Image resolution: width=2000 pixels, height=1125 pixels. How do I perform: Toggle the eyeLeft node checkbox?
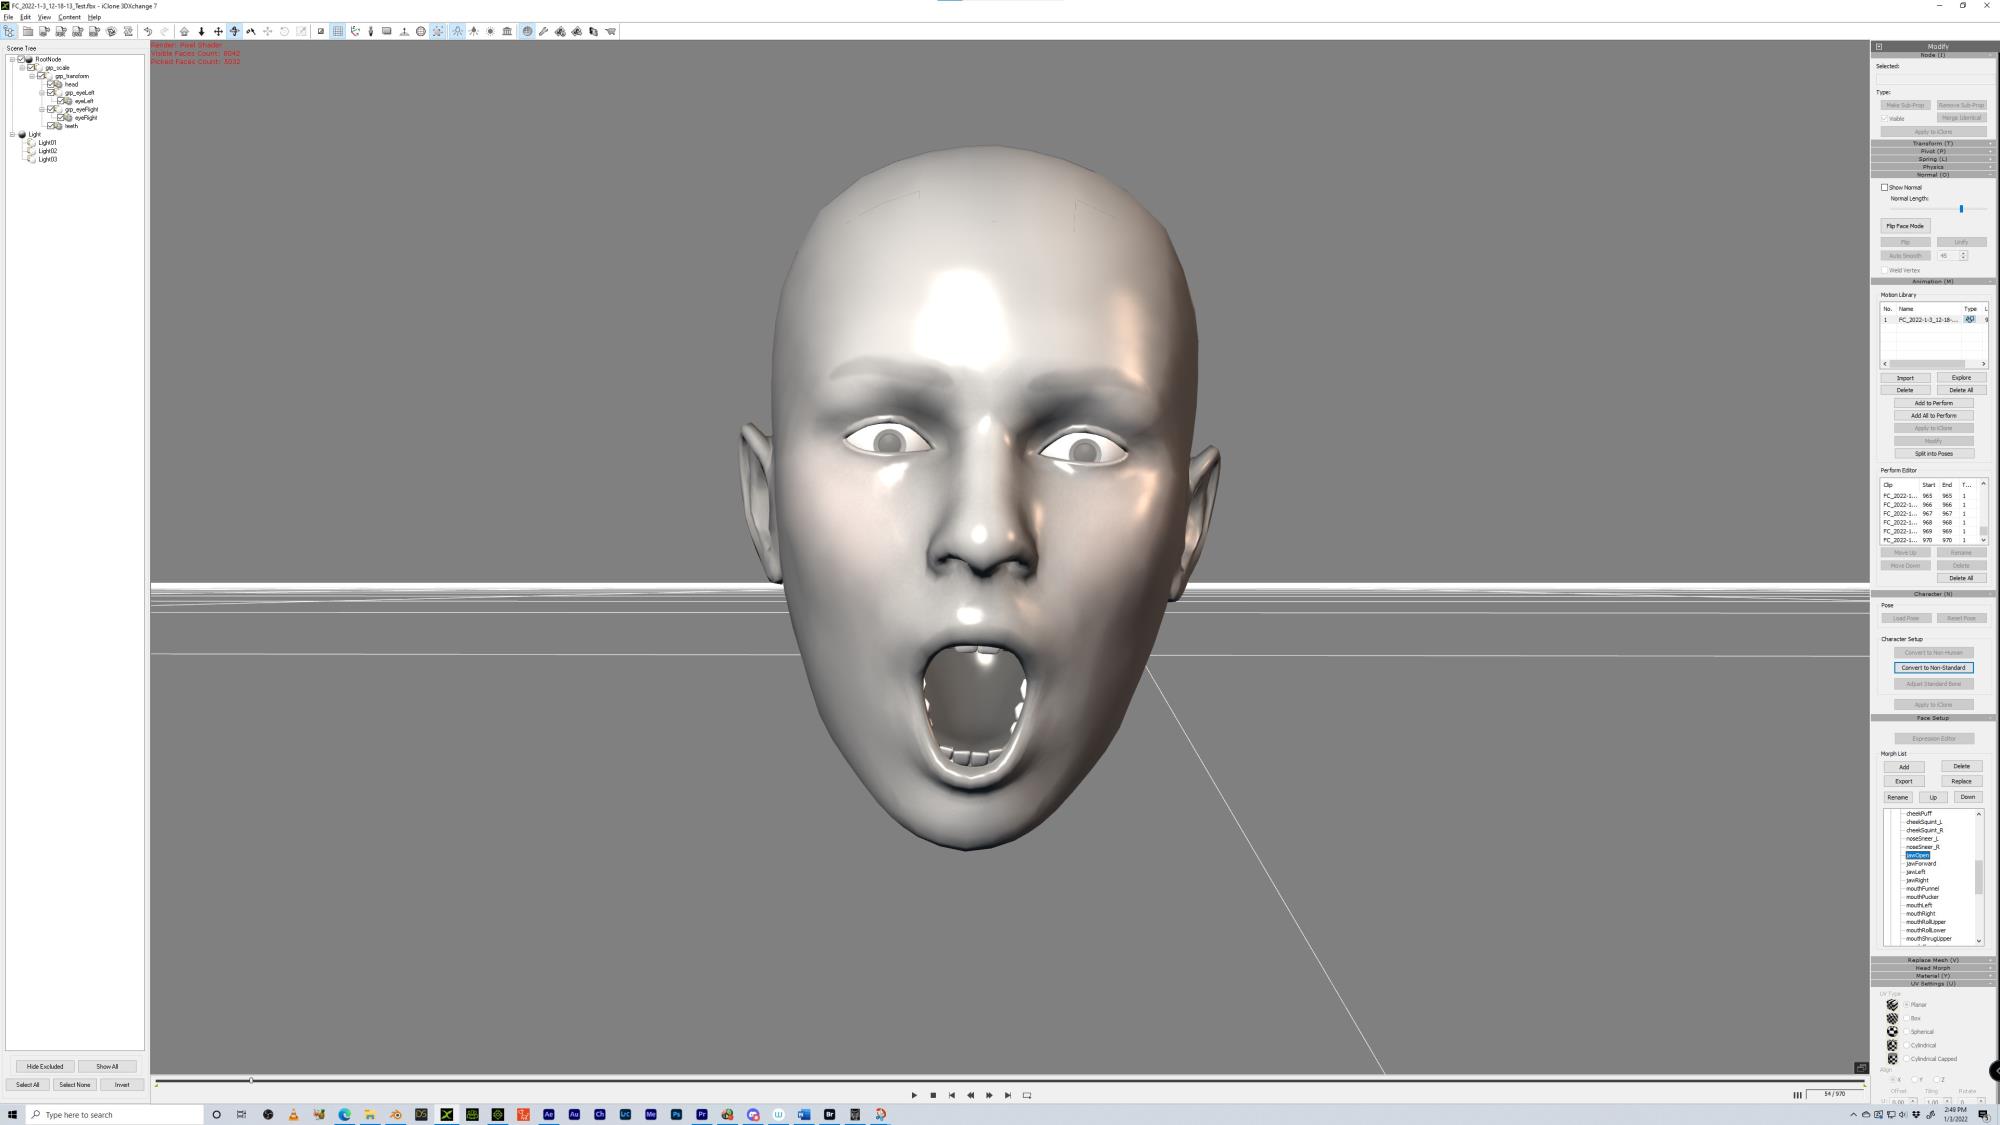pos(61,101)
